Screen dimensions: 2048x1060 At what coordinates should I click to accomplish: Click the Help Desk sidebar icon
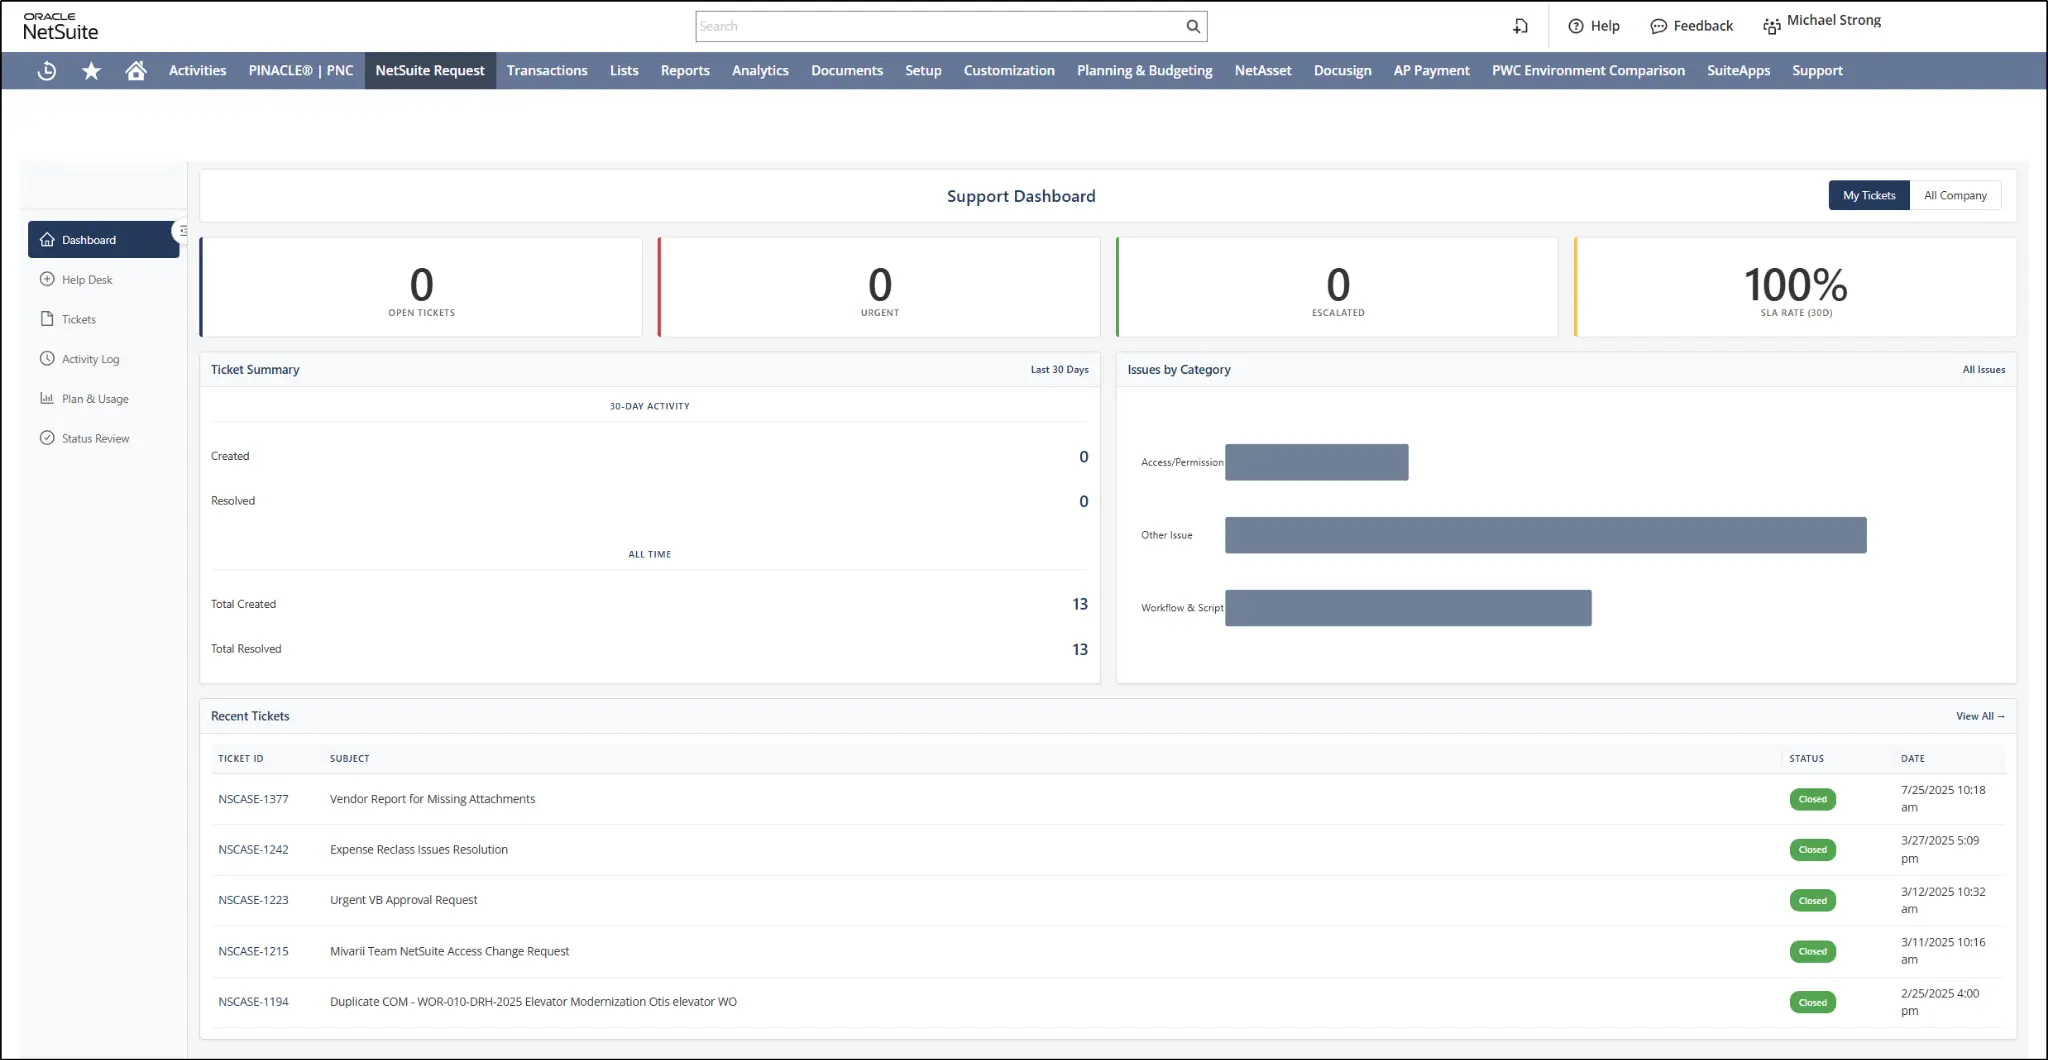[x=47, y=280]
